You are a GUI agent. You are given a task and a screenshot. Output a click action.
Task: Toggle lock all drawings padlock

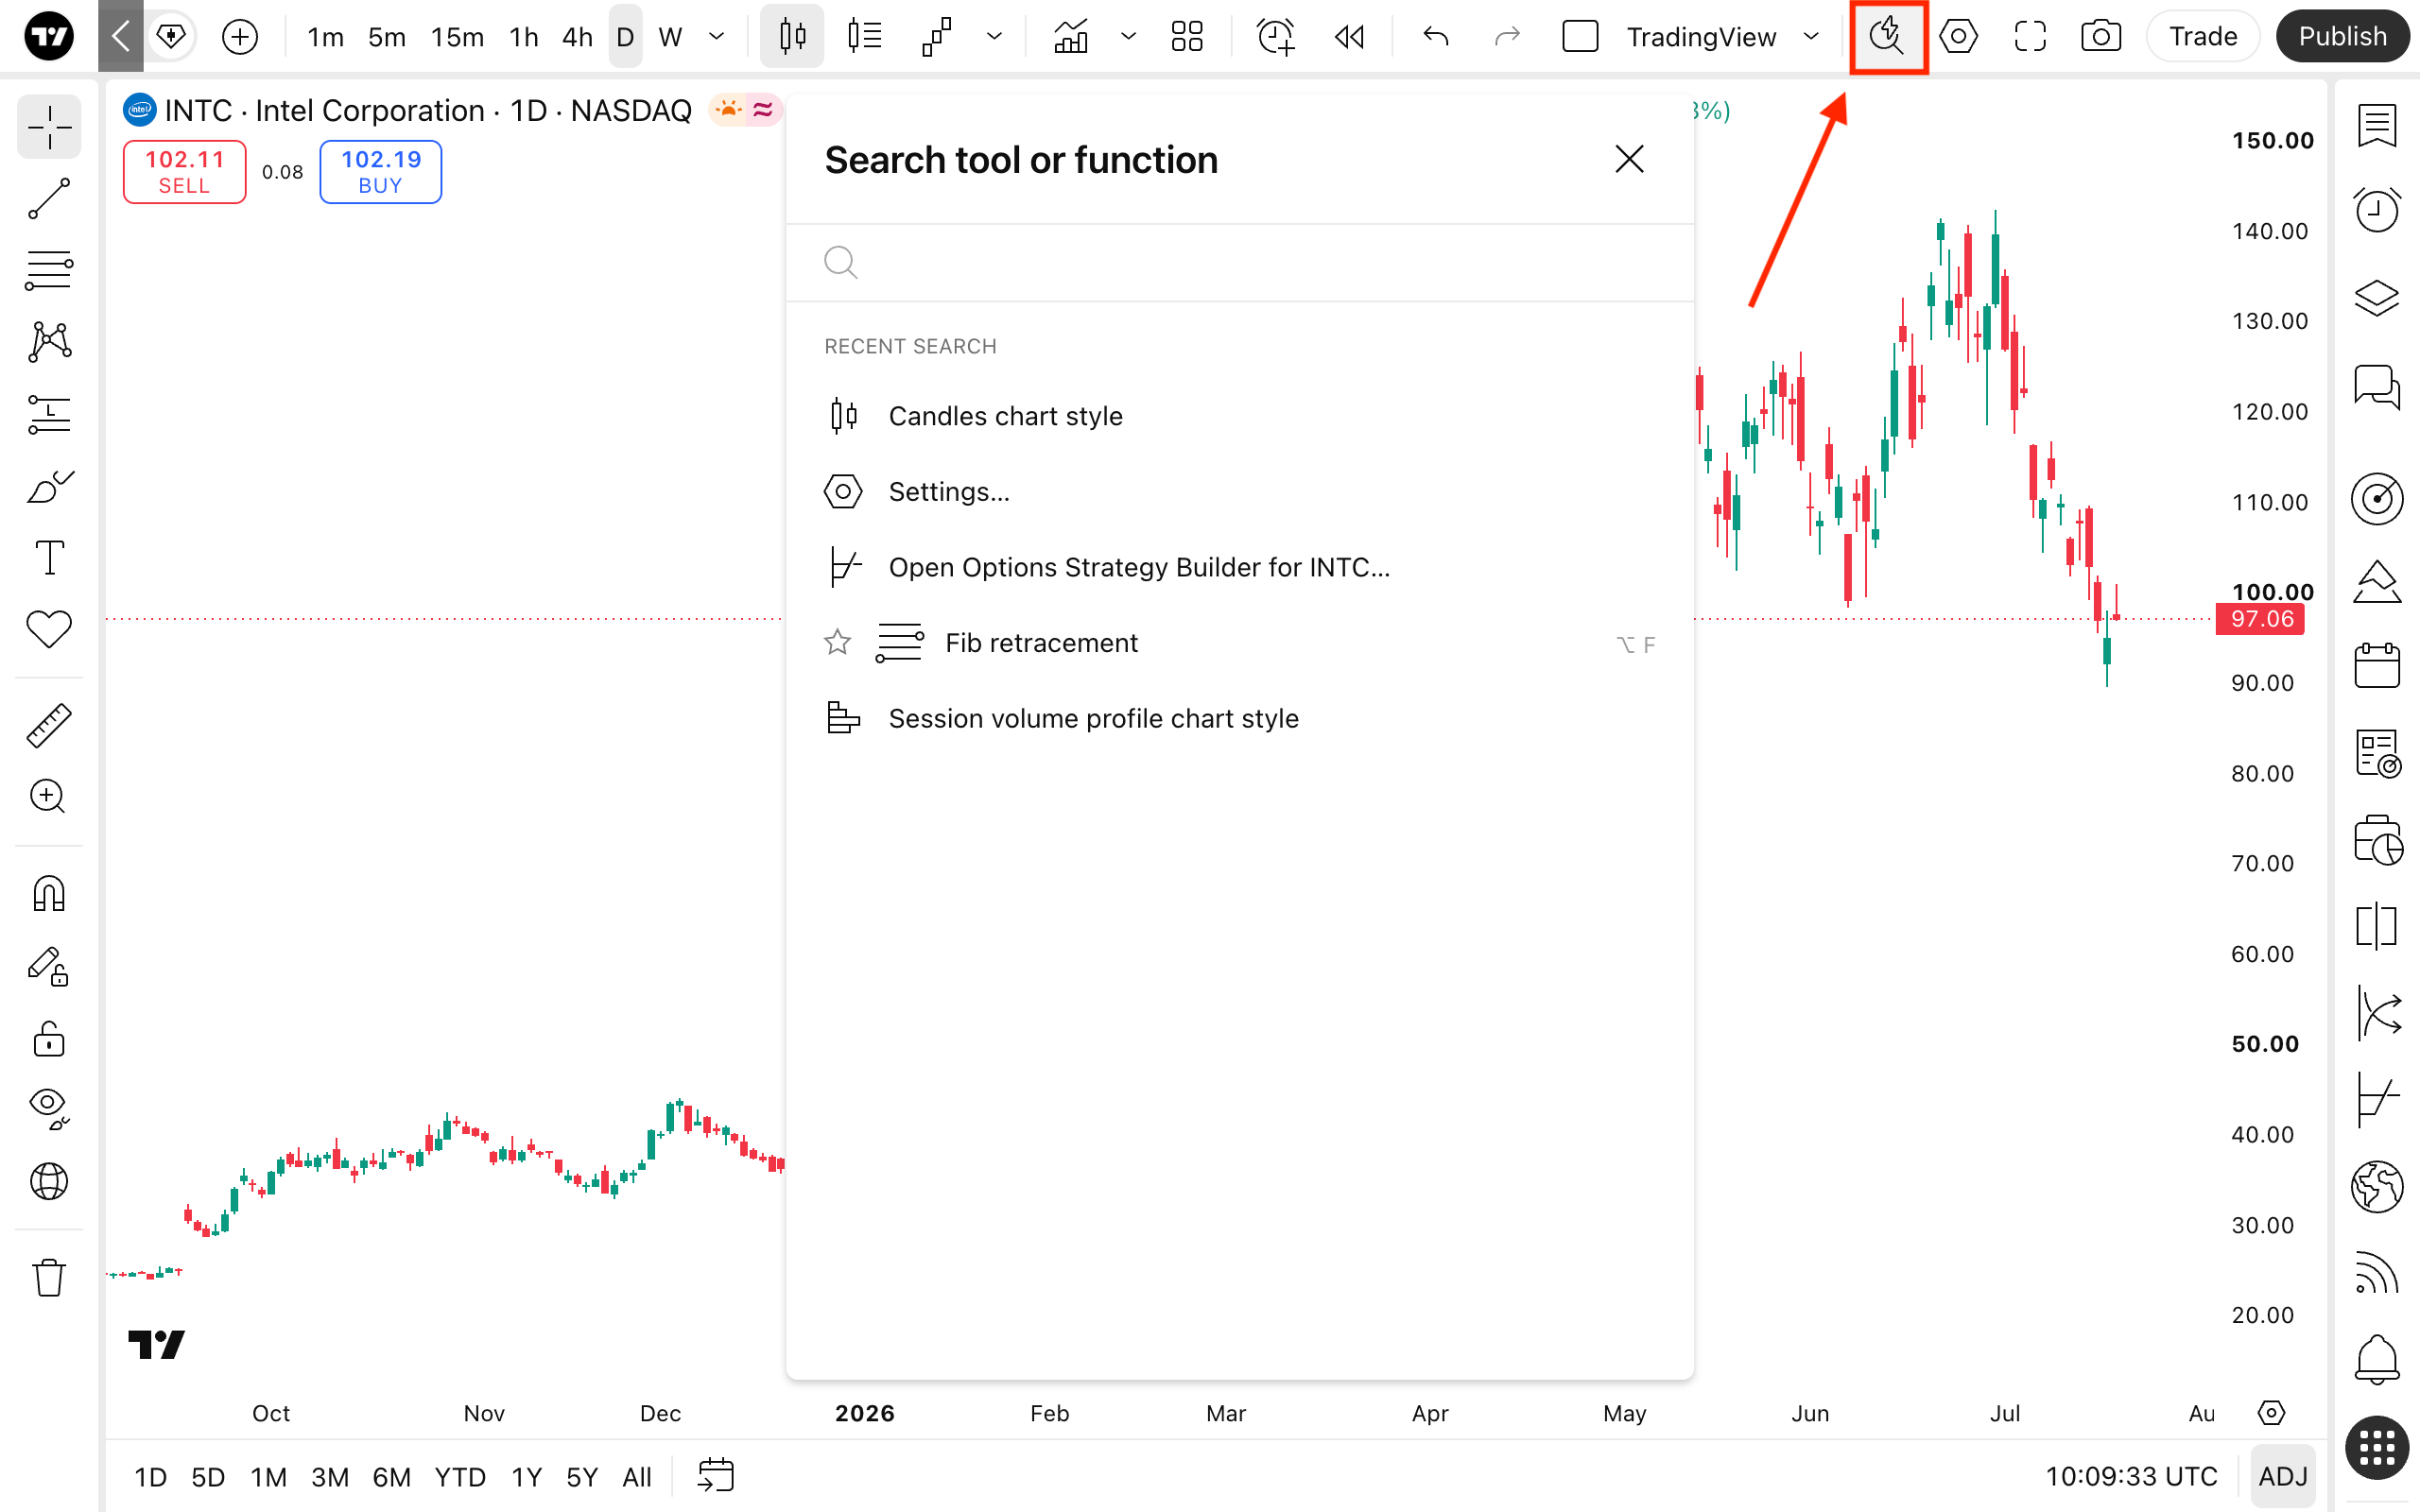[49, 1039]
